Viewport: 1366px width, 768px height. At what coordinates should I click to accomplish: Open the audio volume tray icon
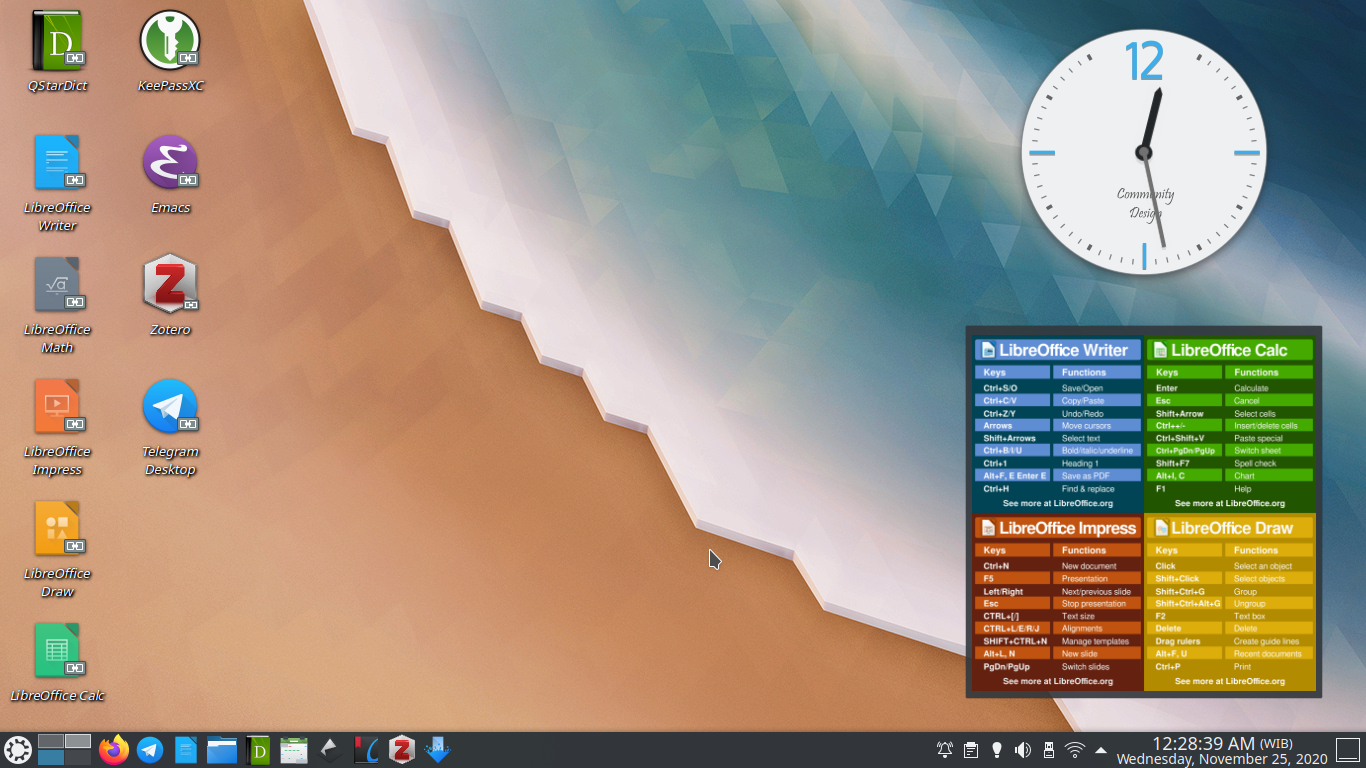1023,750
